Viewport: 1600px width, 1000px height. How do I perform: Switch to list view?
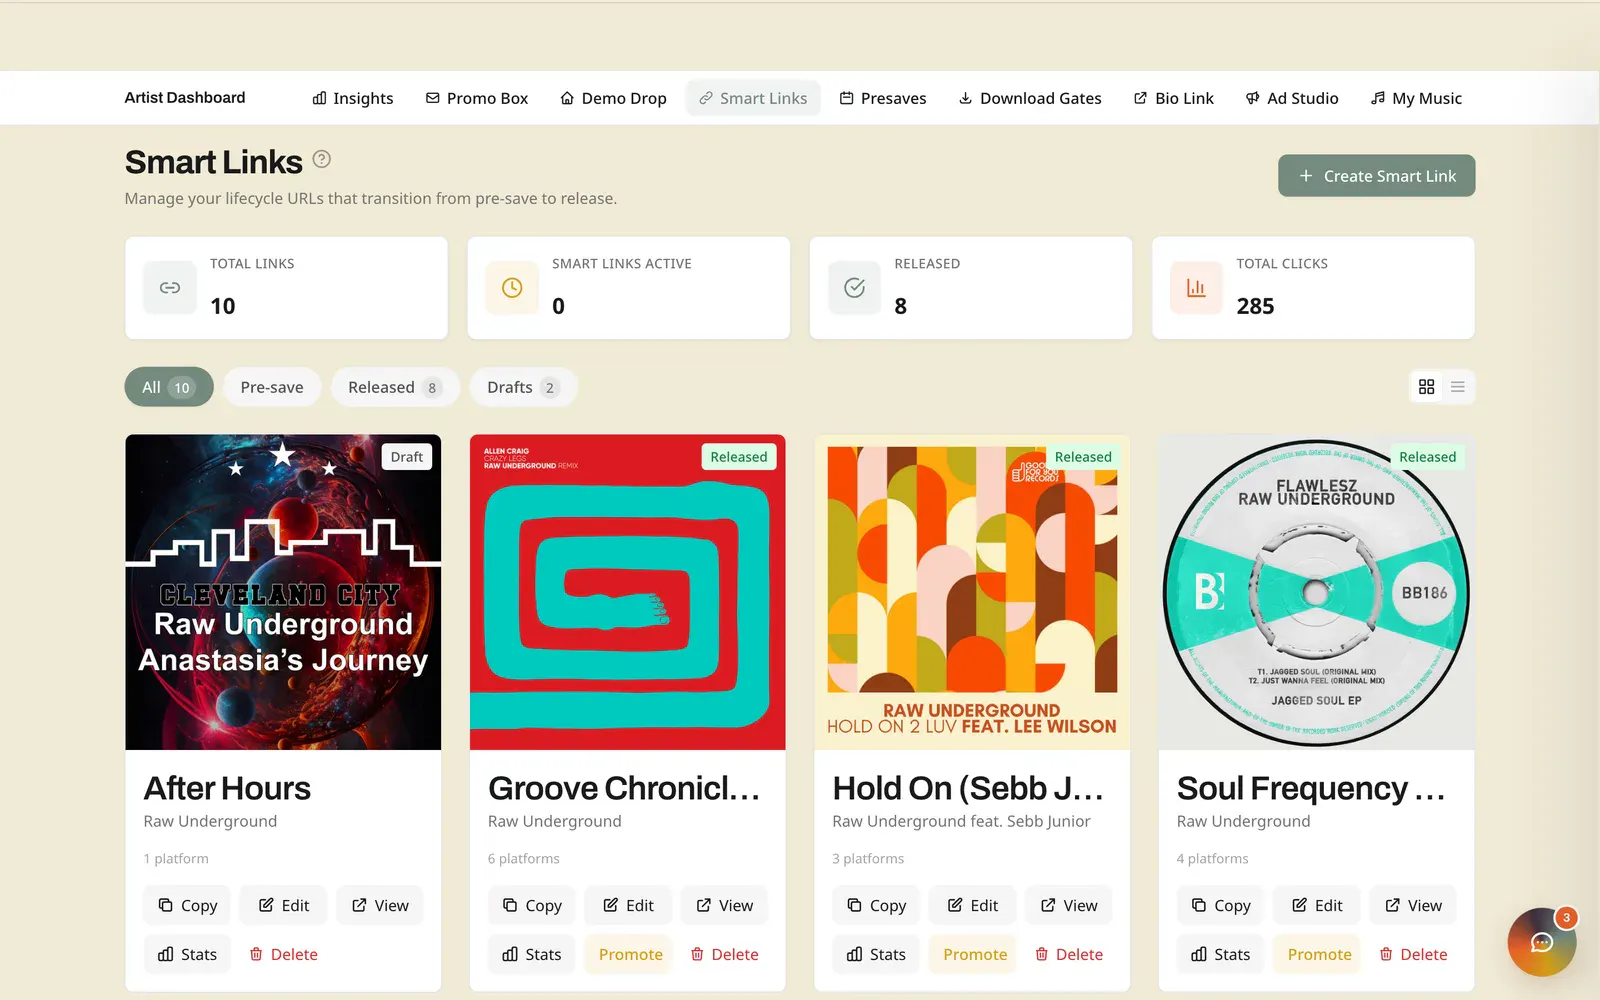tap(1458, 387)
